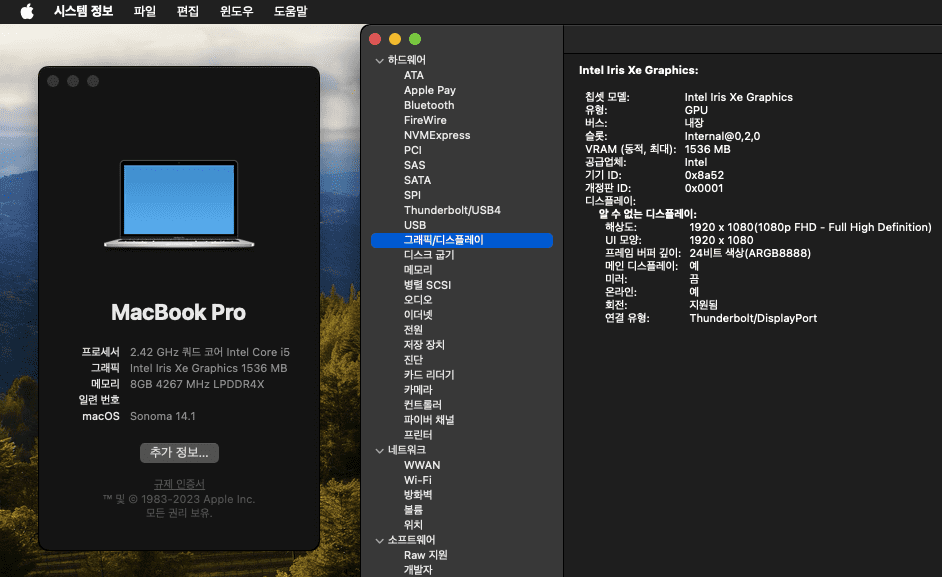Select ATA in the hardware list

[414, 75]
